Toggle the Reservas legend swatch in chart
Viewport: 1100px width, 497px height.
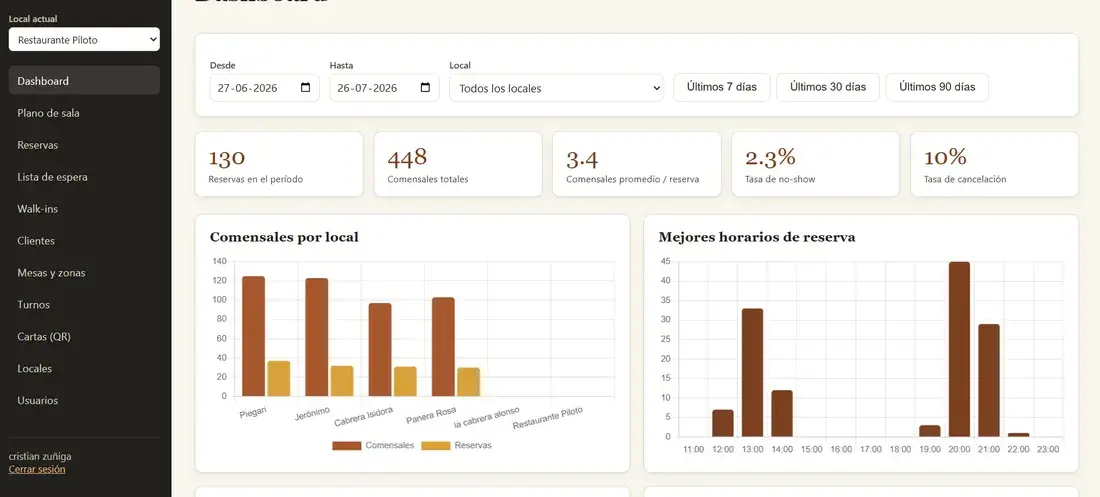coord(436,446)
